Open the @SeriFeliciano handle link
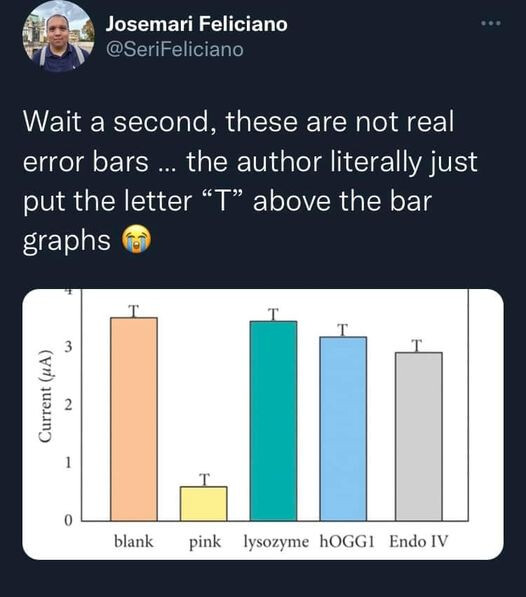The width and height of the screenshot is (526, 597). (175, 49)
